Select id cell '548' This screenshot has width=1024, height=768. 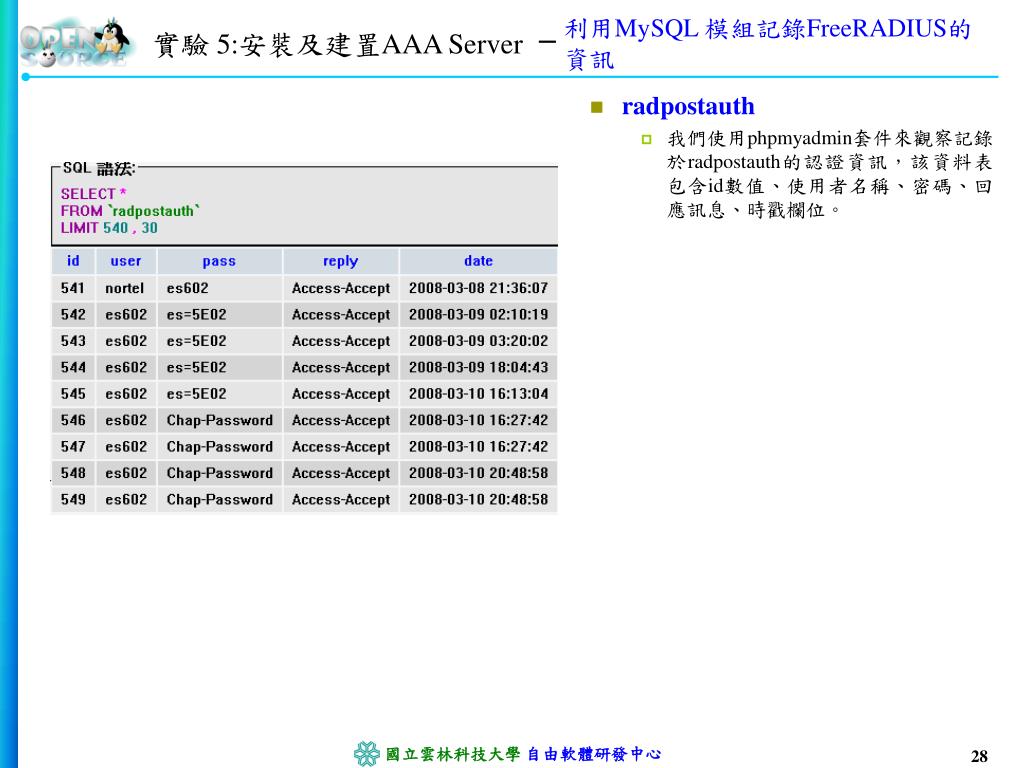[73, 473]
